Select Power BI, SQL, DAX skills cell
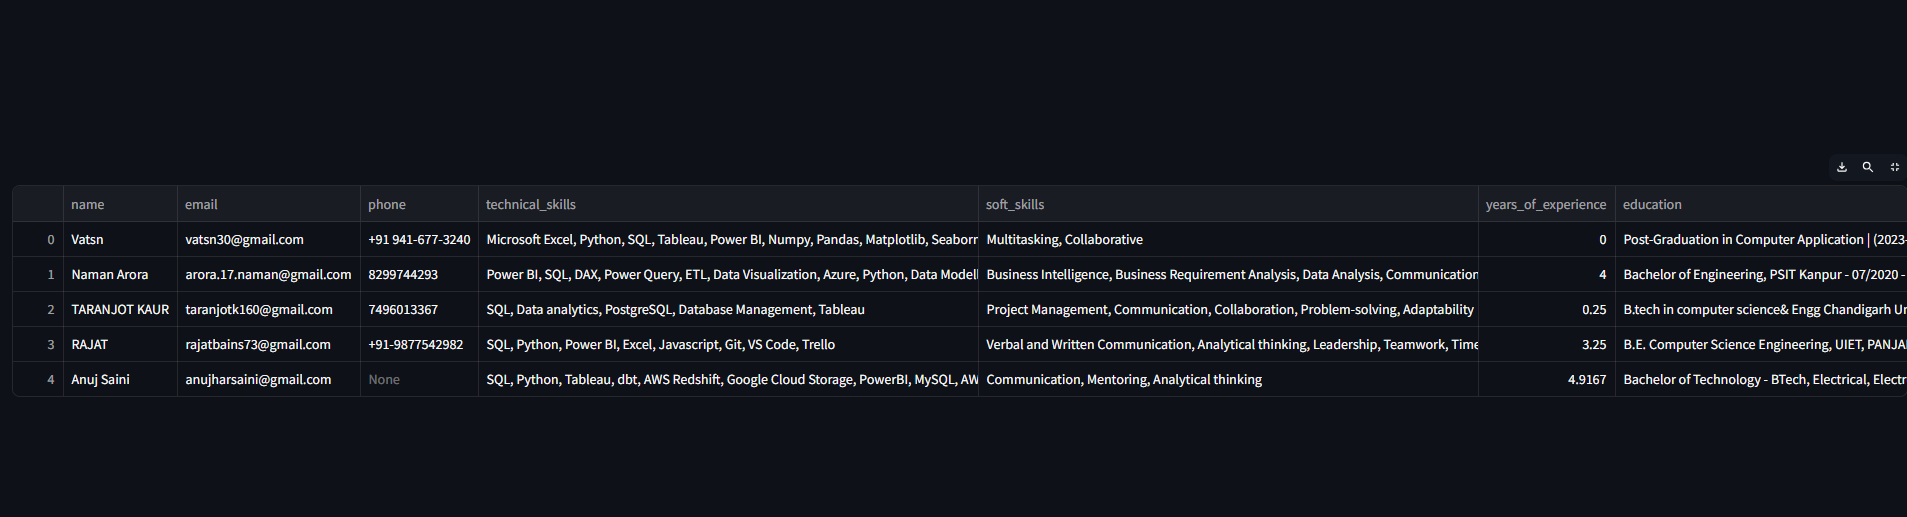 pyautogui.click(x=728, y=274)
